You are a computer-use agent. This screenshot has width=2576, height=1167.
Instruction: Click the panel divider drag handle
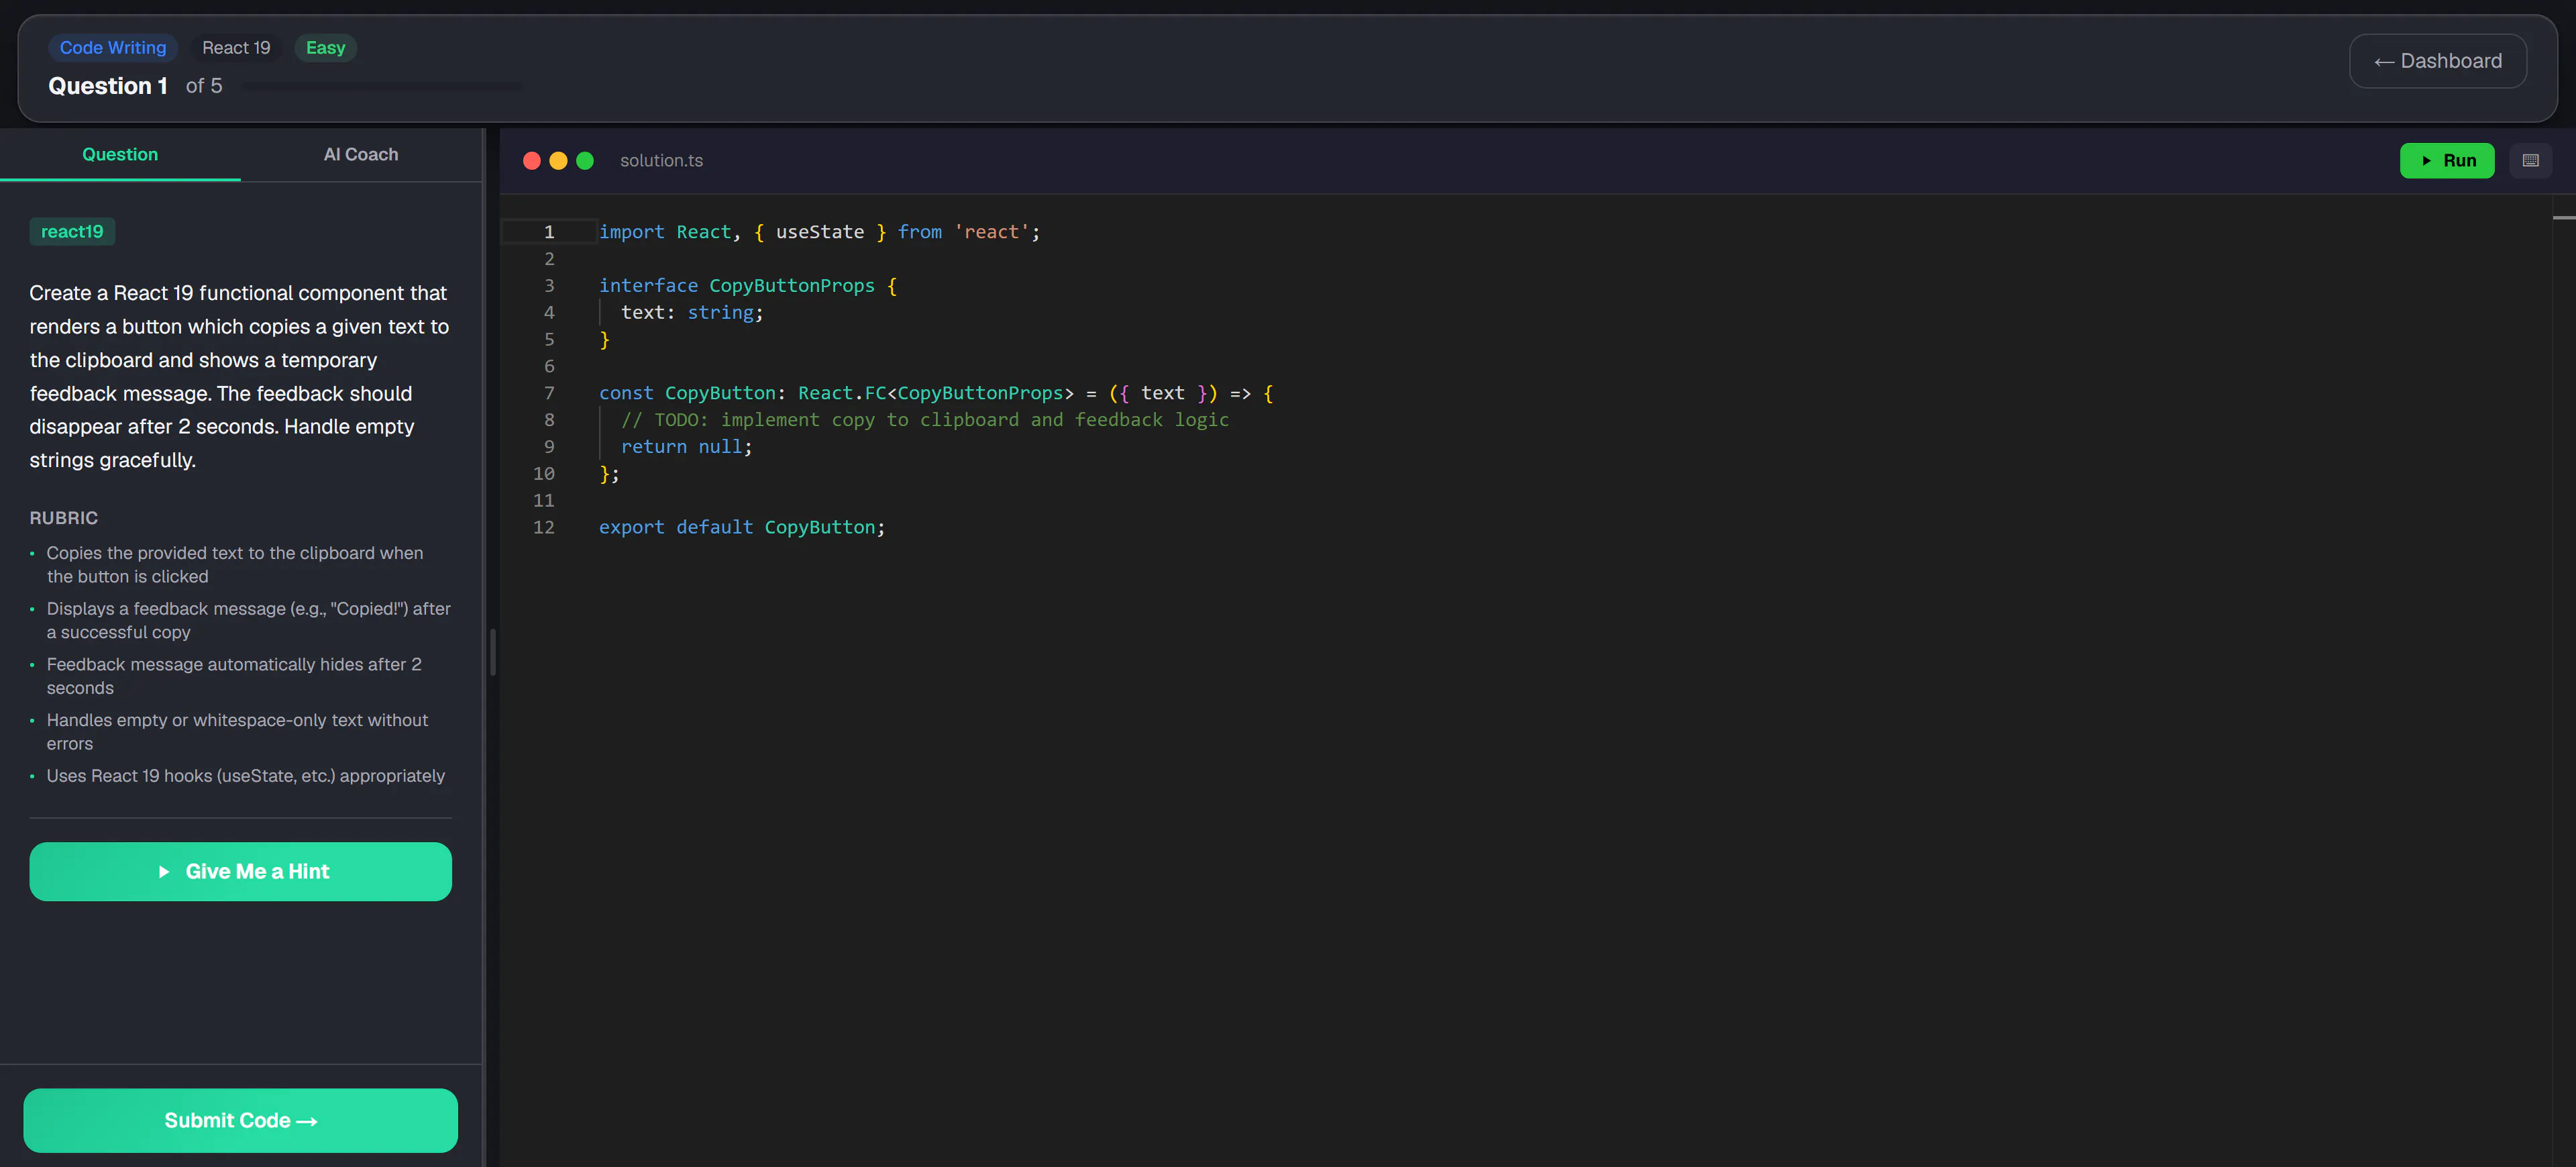click(x=492, y=652)
